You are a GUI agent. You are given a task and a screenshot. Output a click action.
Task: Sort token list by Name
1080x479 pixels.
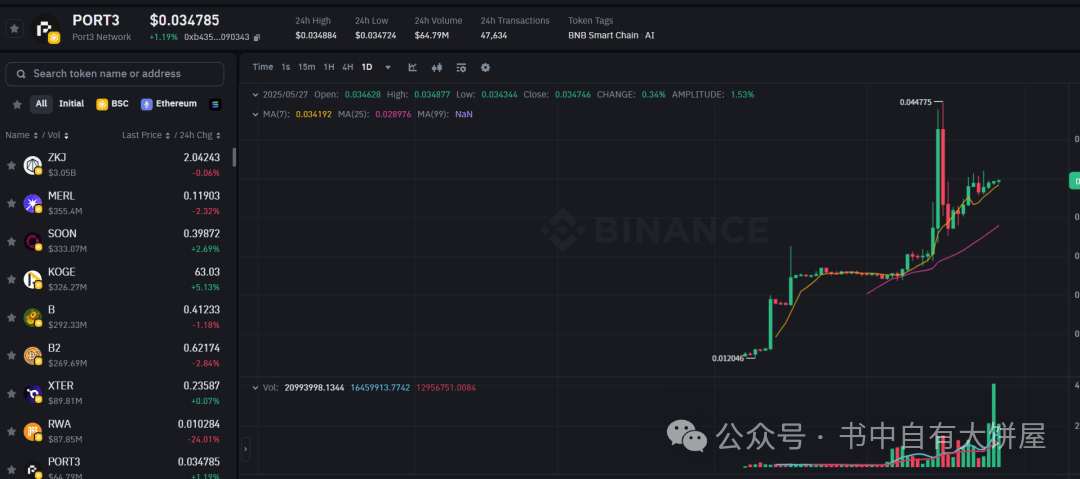(x=21, y=136)
